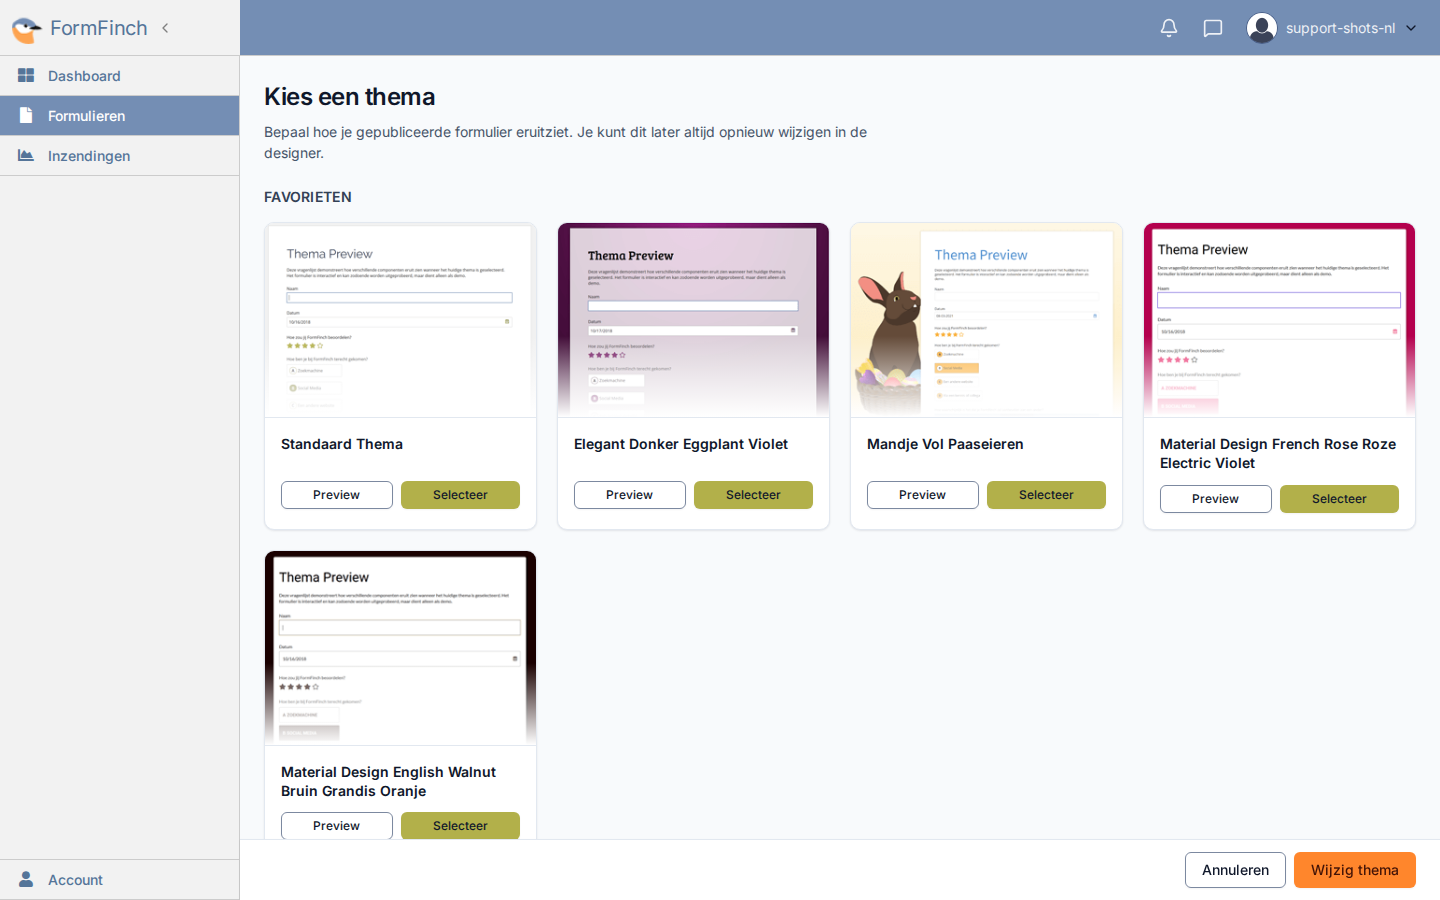Collapse the sidebar with chevron arrow
Image resolution: width=1440 pixels, height=900 pixels.
[x=165, y=28]
